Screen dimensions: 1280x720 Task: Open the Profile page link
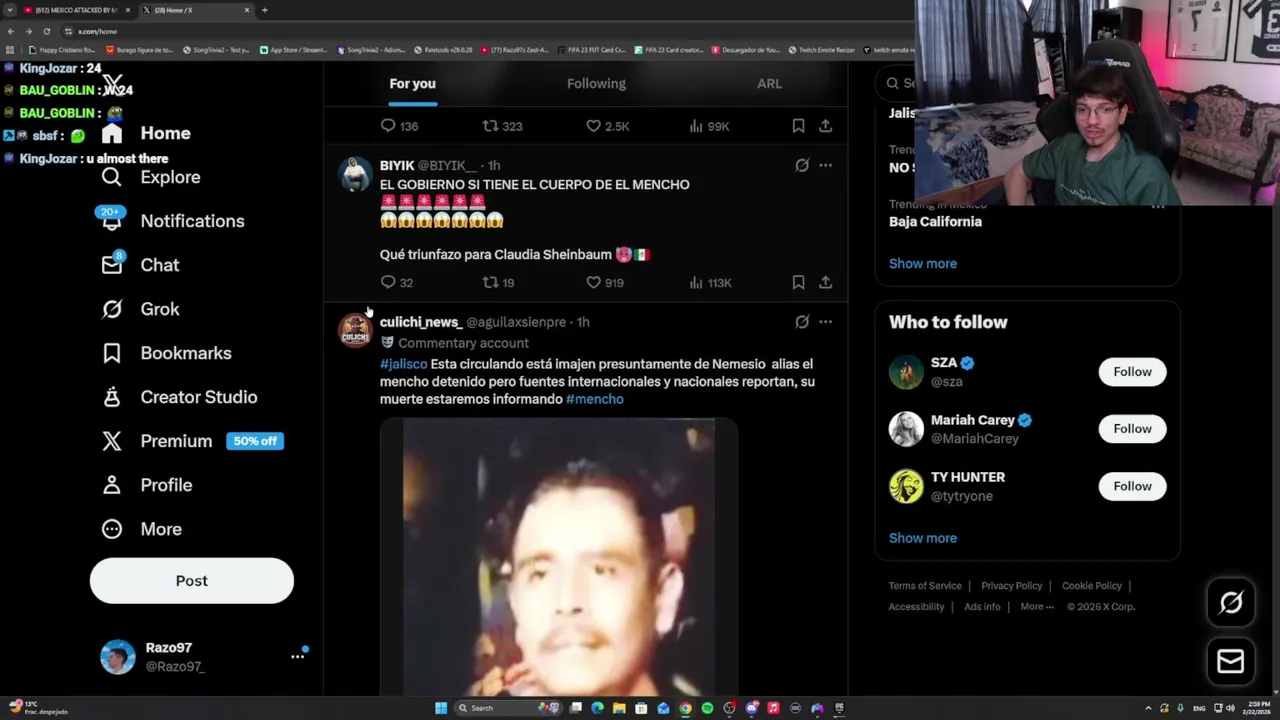[146, 485]
